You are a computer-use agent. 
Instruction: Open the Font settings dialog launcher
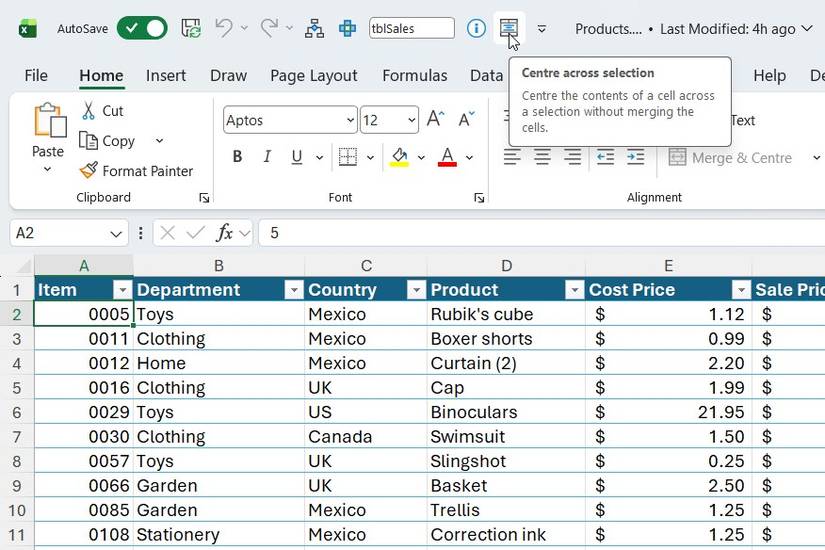(479, 197)
